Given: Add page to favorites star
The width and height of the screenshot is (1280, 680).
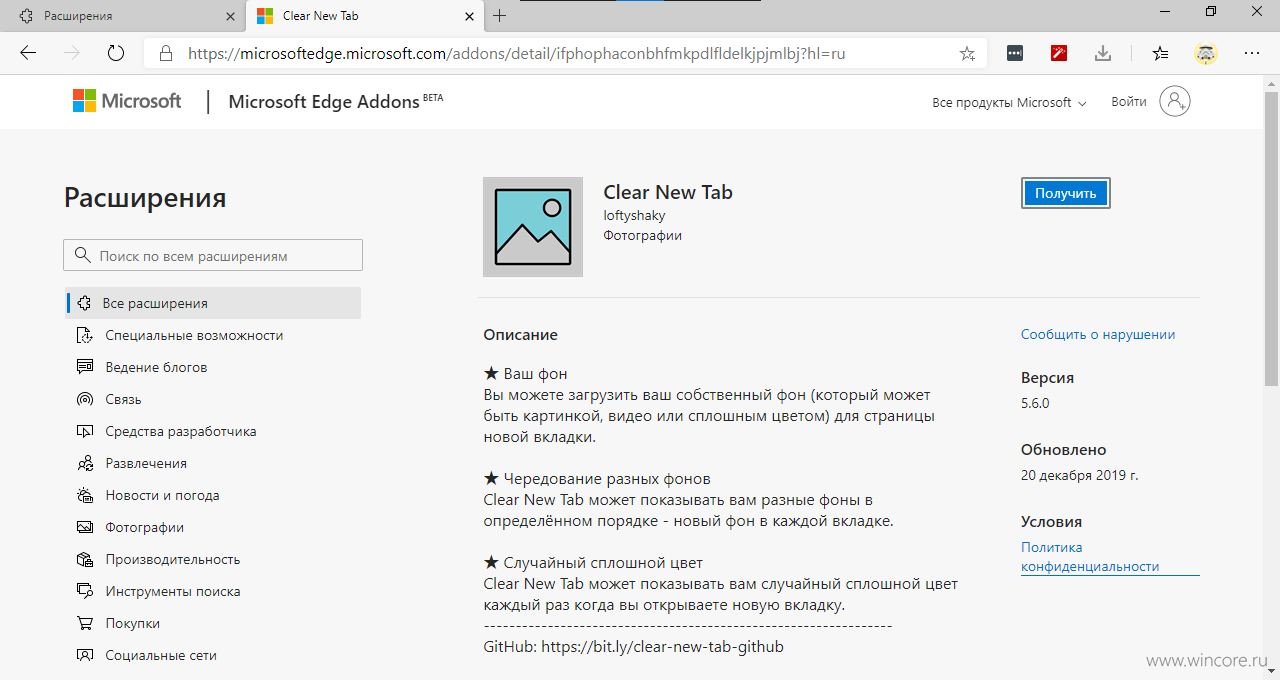Looking at the screenshot, I should coord(967,54).
